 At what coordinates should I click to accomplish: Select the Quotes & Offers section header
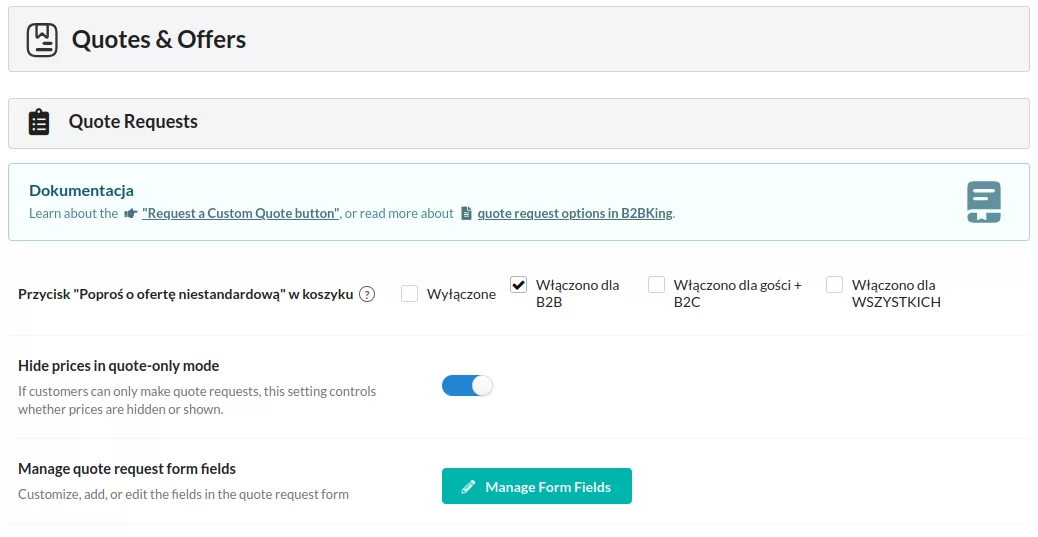coord(159,39)
